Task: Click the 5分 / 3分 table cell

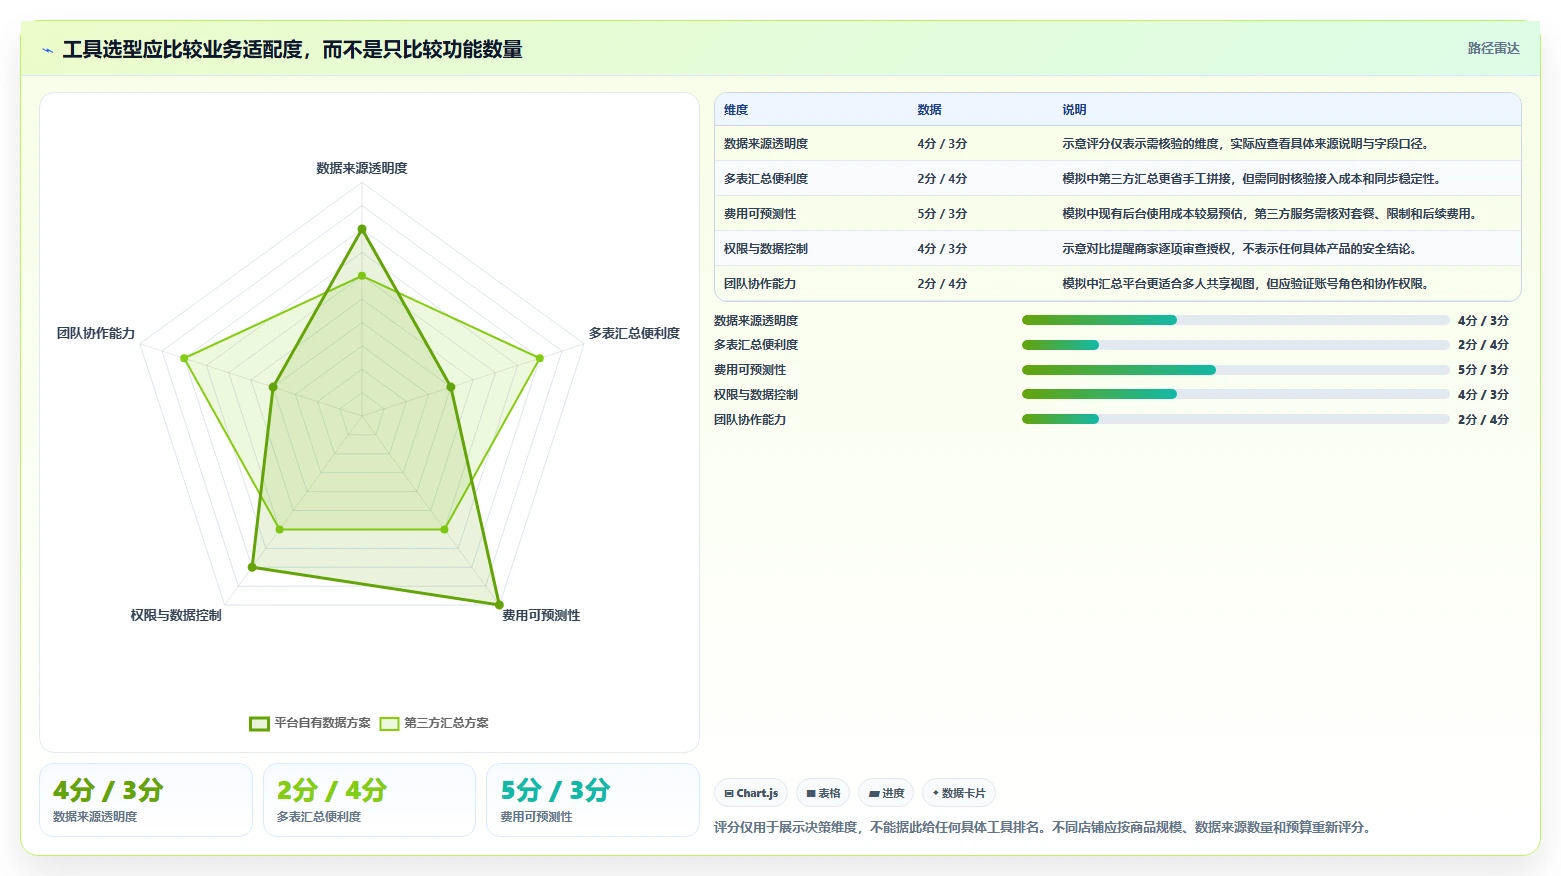Action: point(942,214)
